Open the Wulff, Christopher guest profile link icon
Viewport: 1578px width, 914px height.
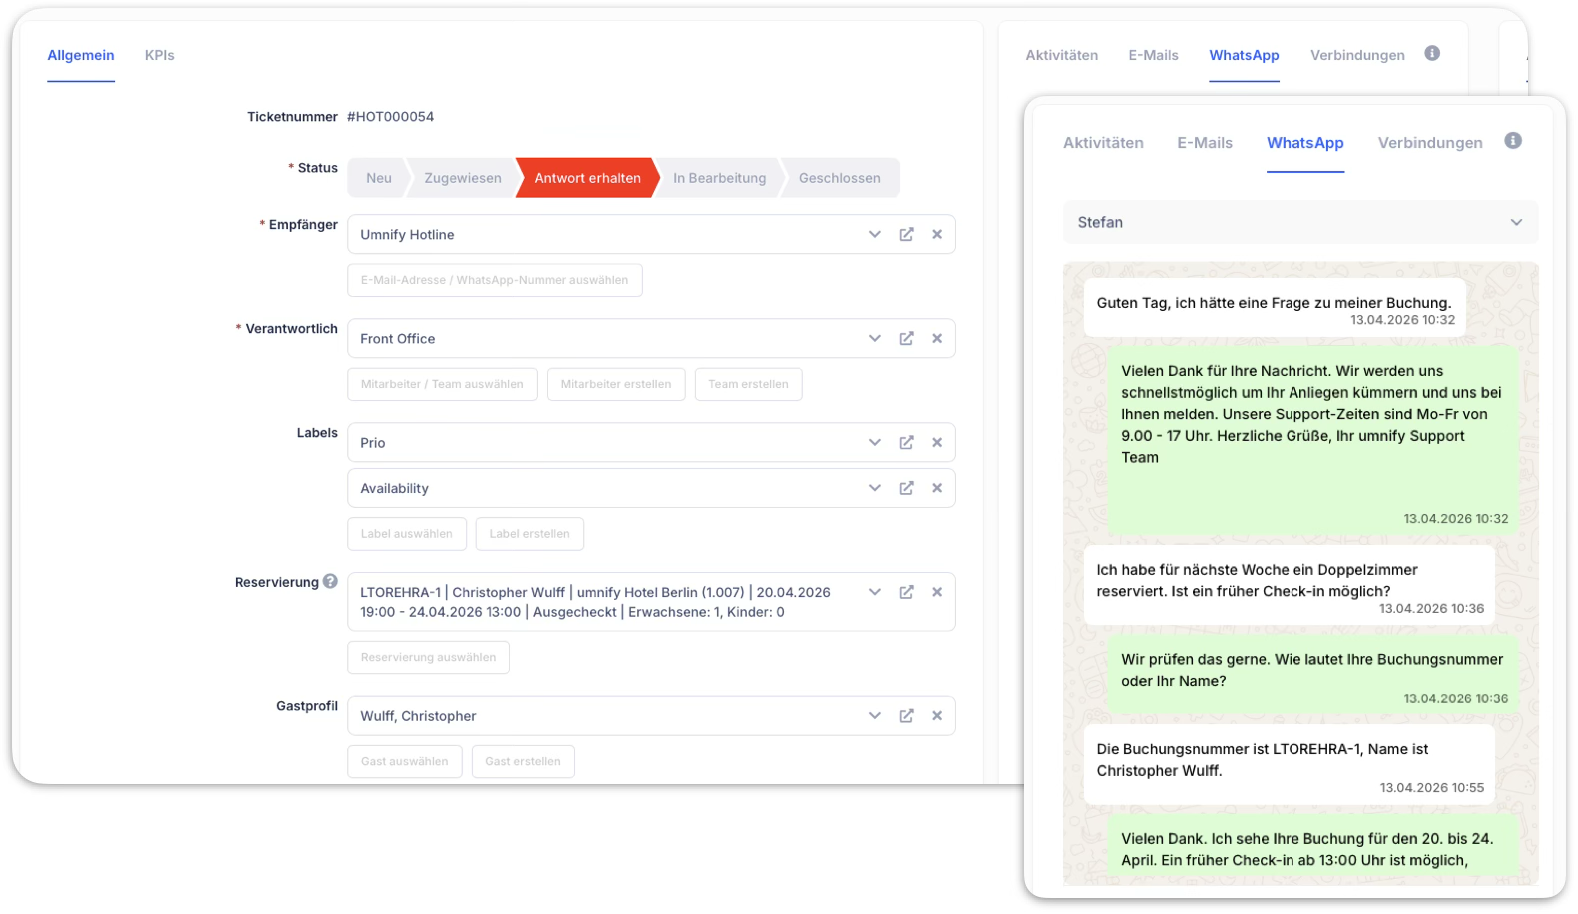pyautogui.click(x=906, y=716)
